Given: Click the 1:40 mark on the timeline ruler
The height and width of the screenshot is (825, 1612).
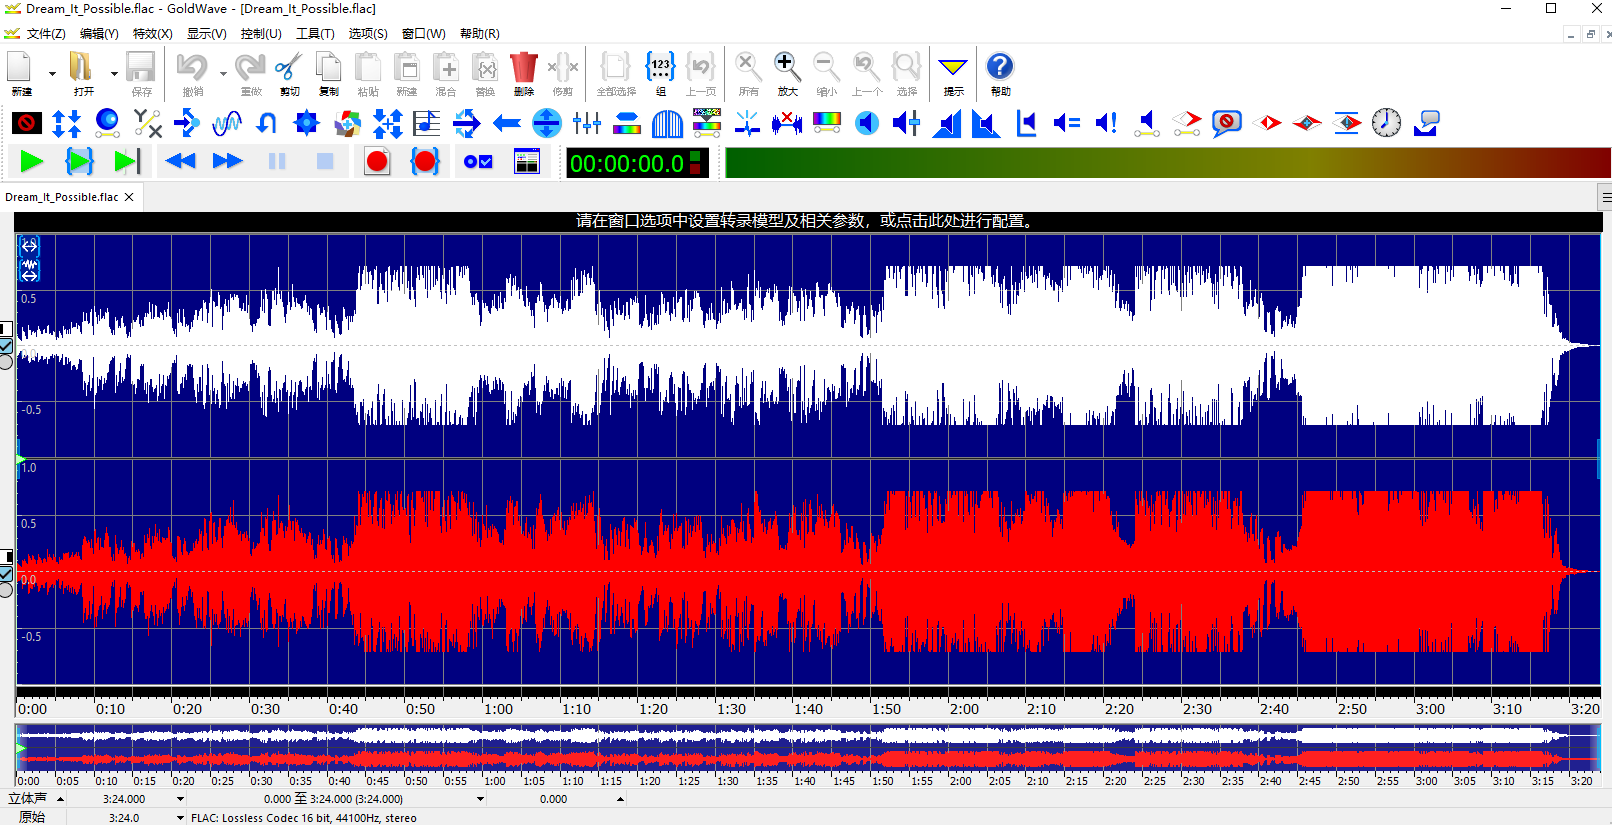Looking at the screenshot, I should [x=808, y=708].
